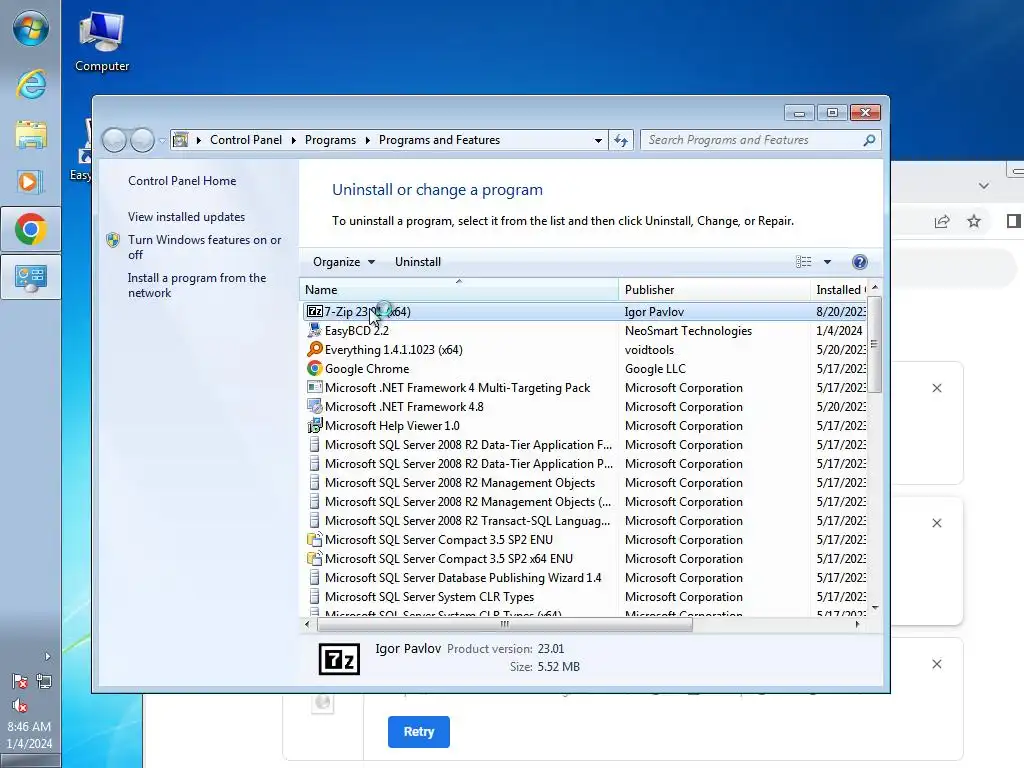Open the address bar history dropdown
Viewport: 1024px width, 768px height.
(x=598, y=140)
